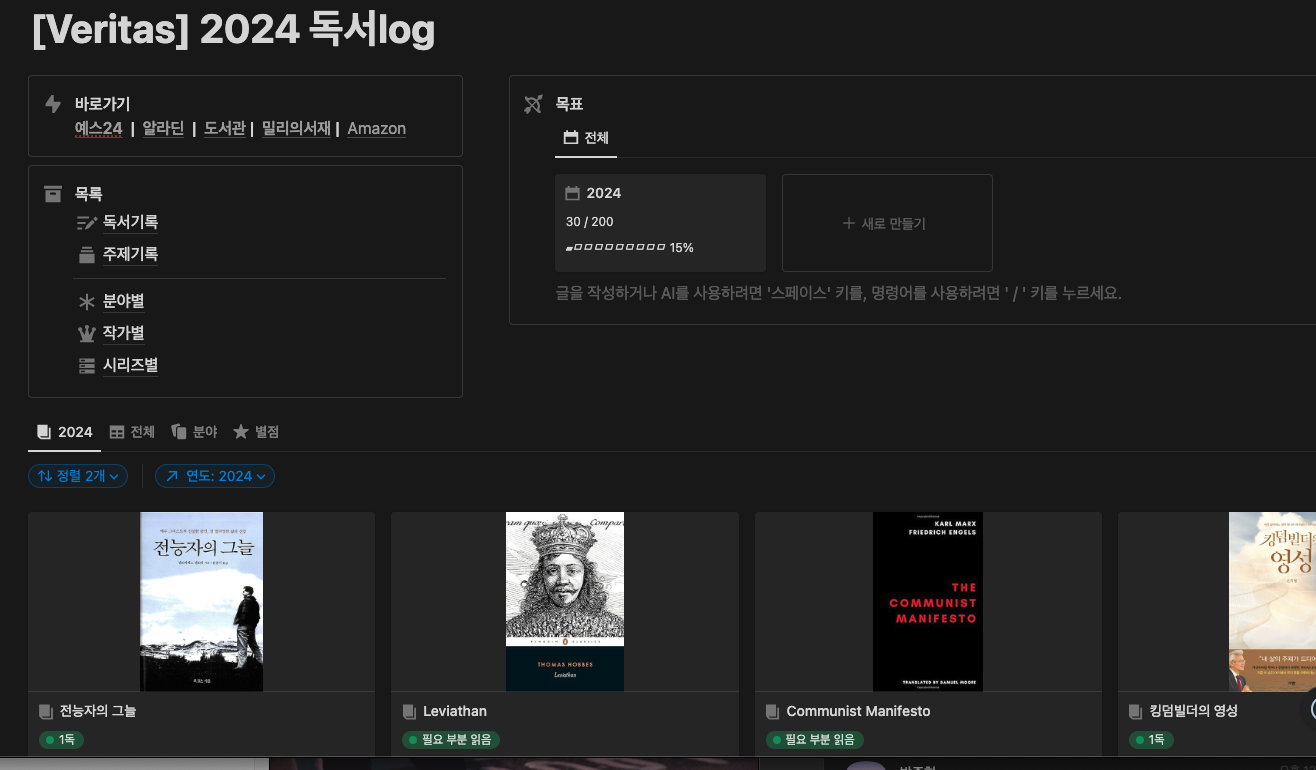Click the page icon beside 전능자의 그늘 title
Image resolution: width=1316 pixels, height=770 pixels.
coord(46,711)
